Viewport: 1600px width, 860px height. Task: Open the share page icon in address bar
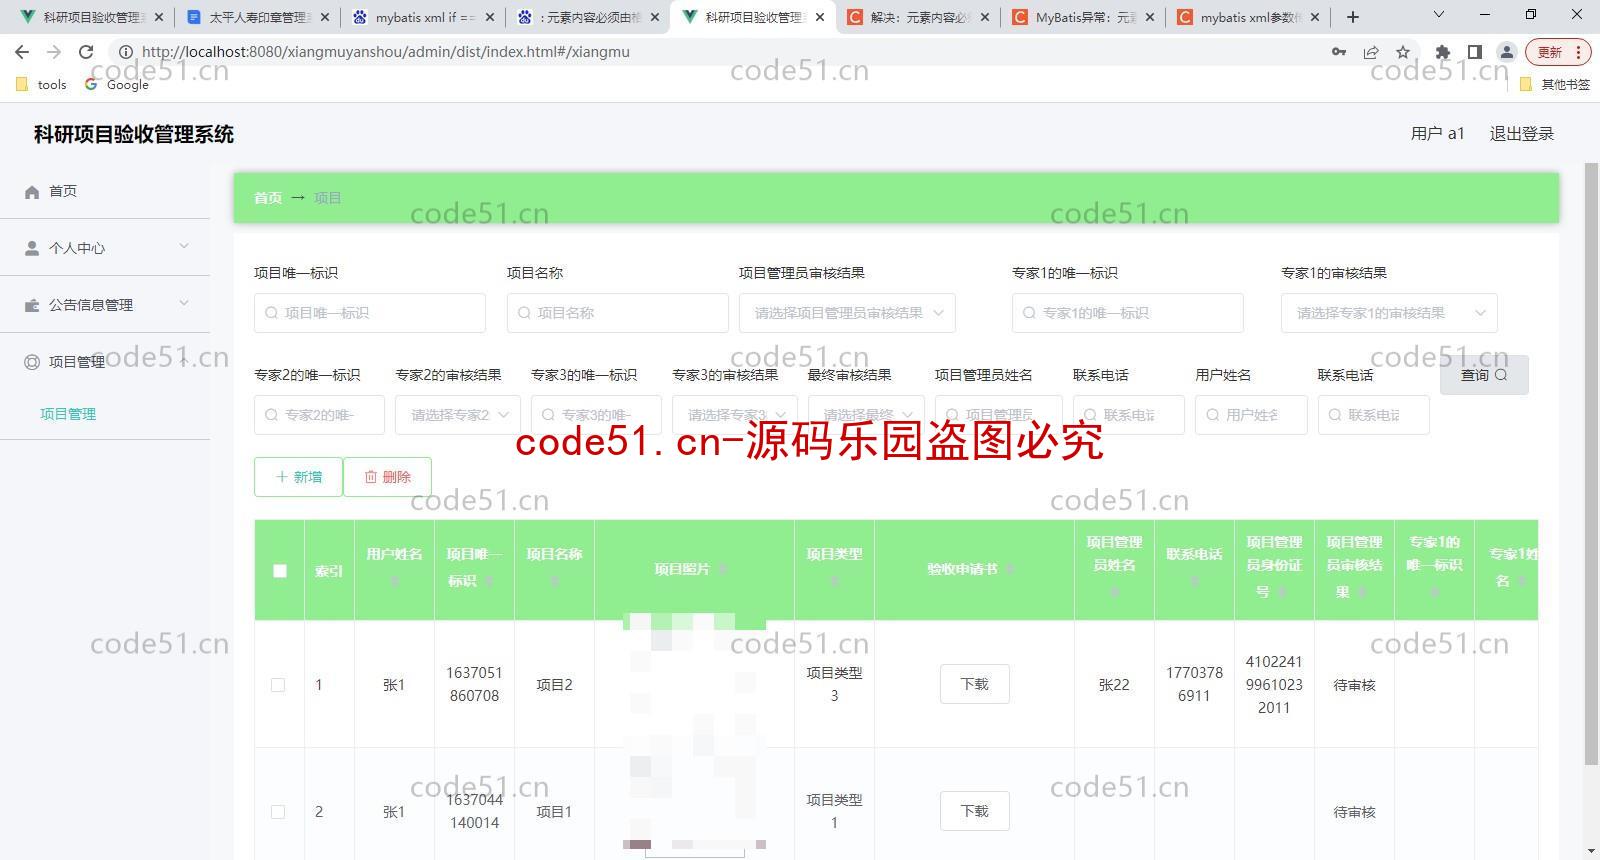click(1371, 52)
